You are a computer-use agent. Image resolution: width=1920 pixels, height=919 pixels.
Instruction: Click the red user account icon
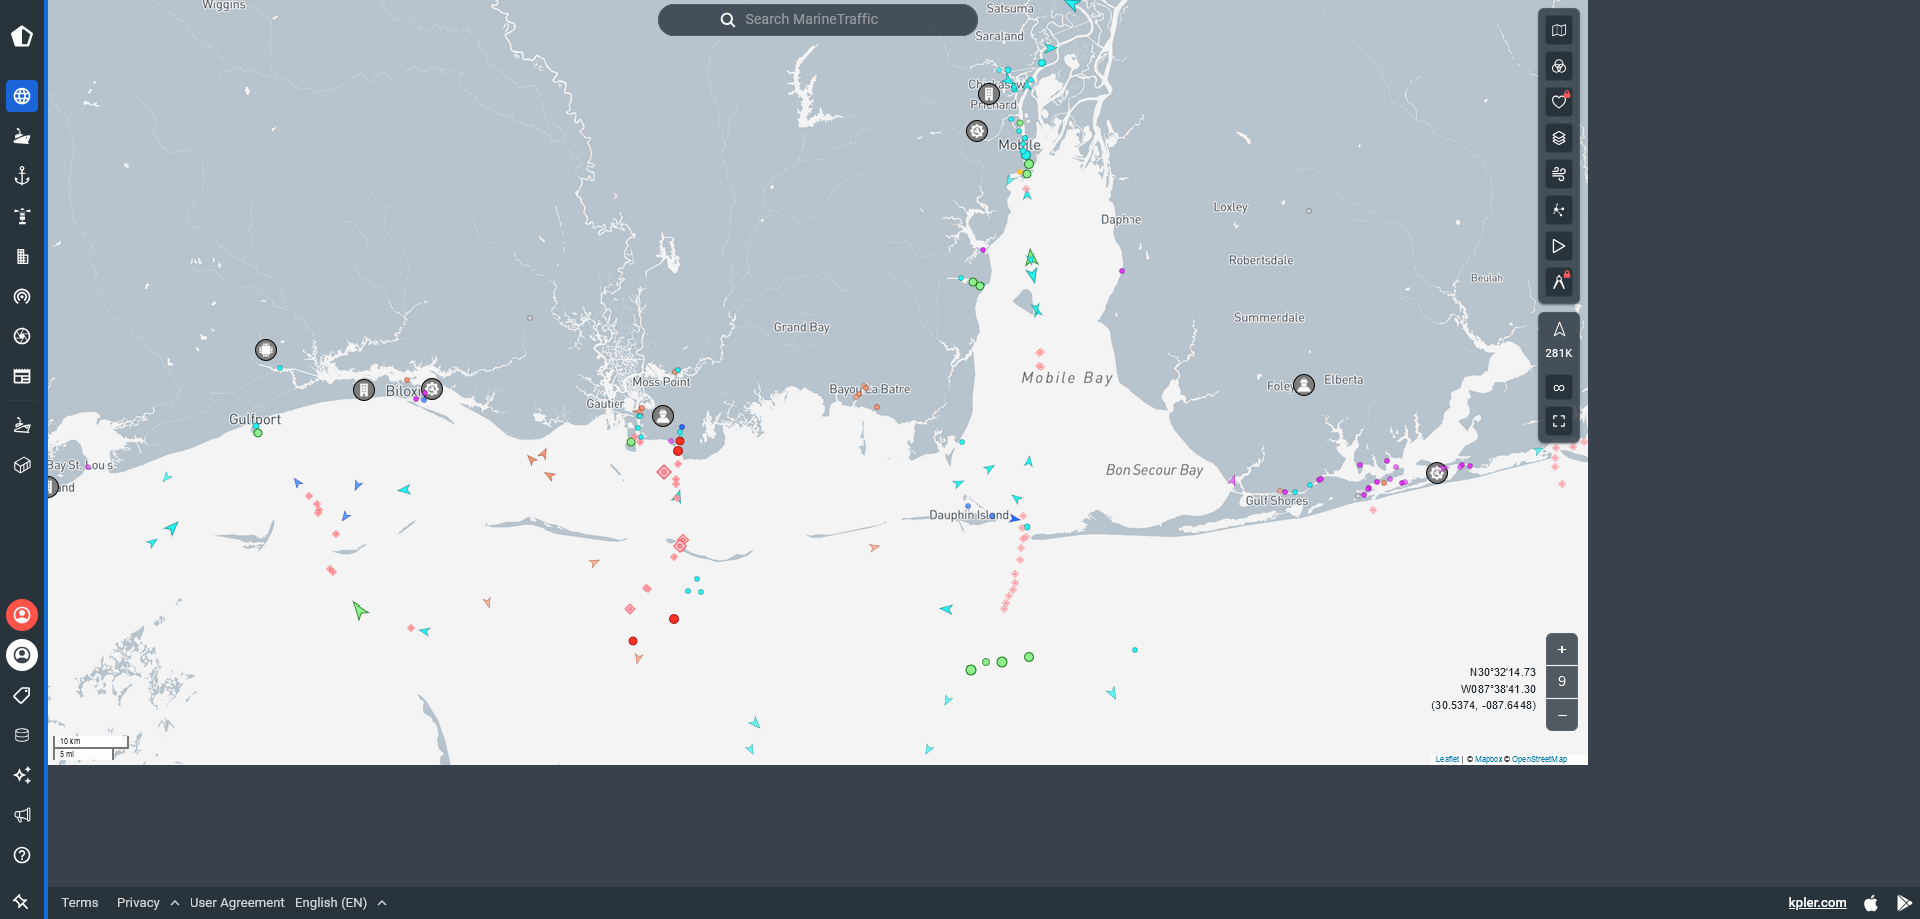point(22,615)
